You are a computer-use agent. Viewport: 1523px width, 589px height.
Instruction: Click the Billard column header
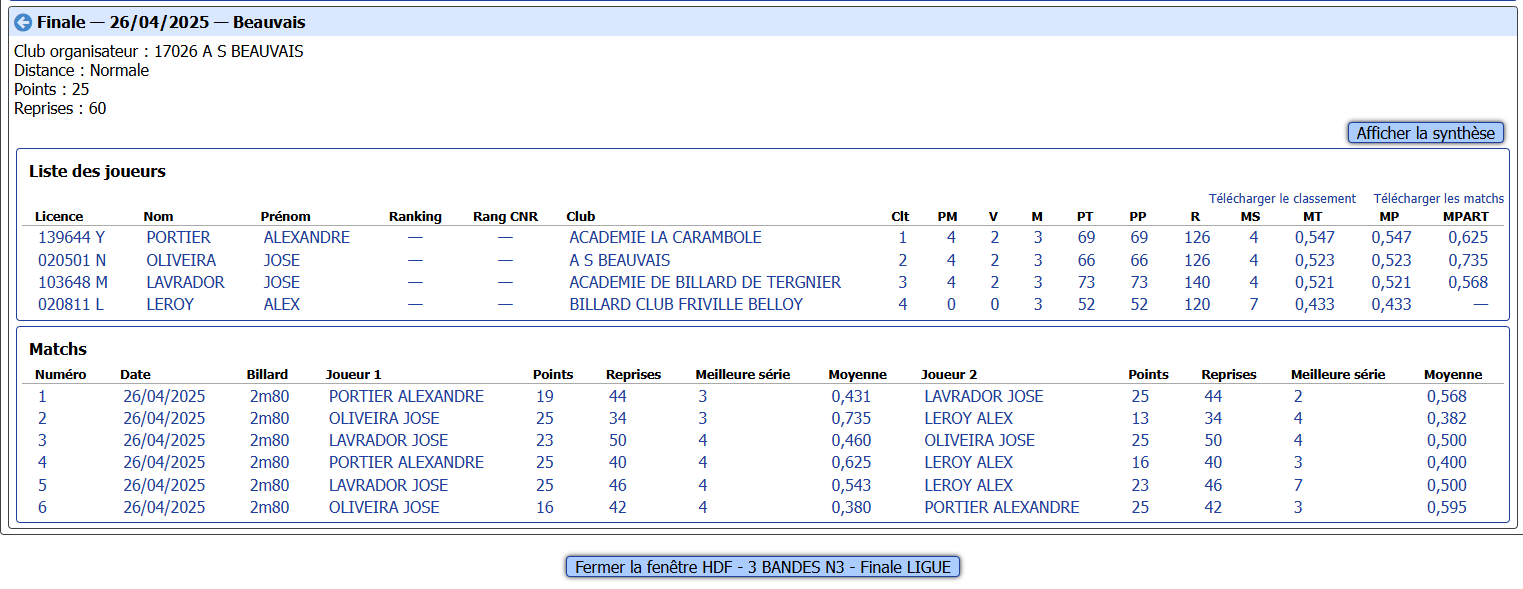click(x=267, y=374)
